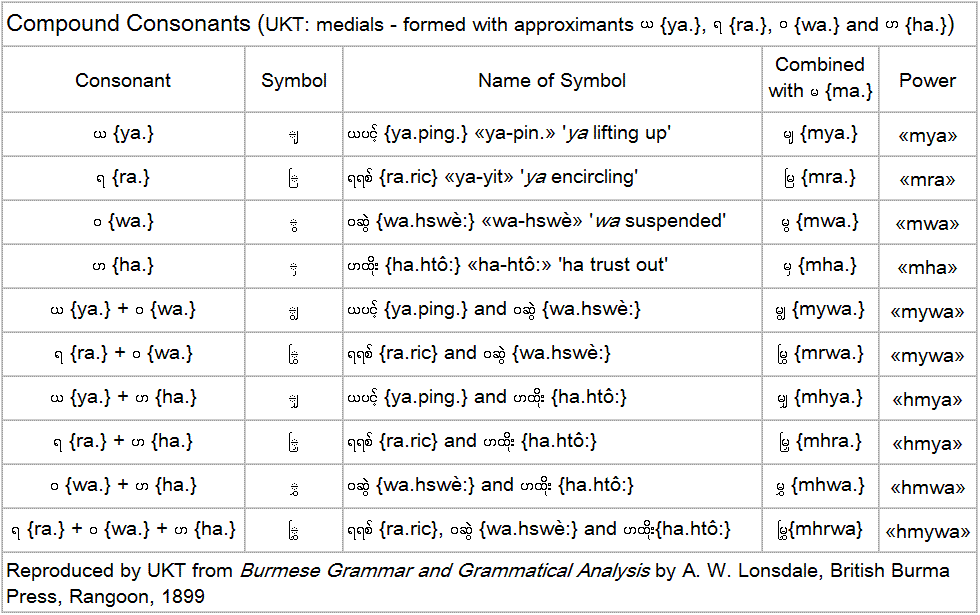Click the "Consonant" column header
Viewport: 980px width, 615px height.
[123, 81]
